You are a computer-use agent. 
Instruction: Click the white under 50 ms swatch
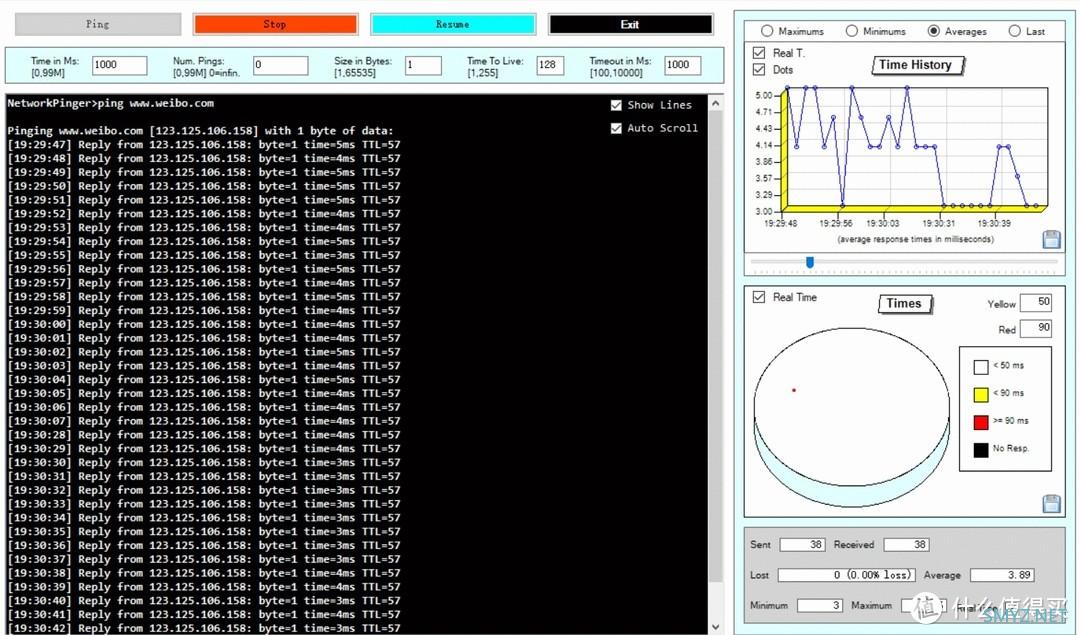[981, 366]
